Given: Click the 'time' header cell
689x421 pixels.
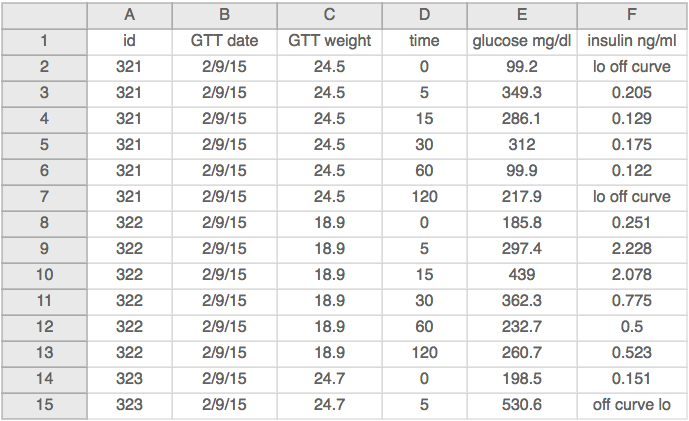Looking at the screenshot, I should pyautogui.click(x=424, y=41).
